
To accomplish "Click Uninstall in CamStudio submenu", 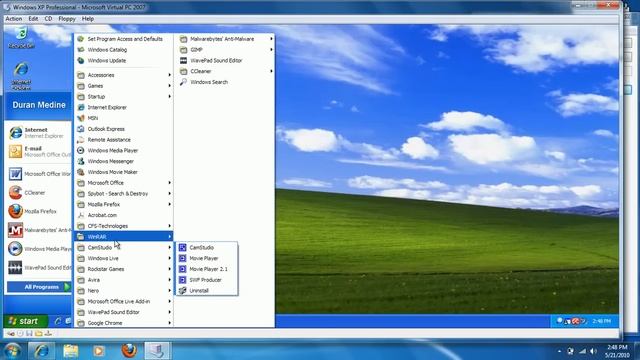I will click(207, 291).
